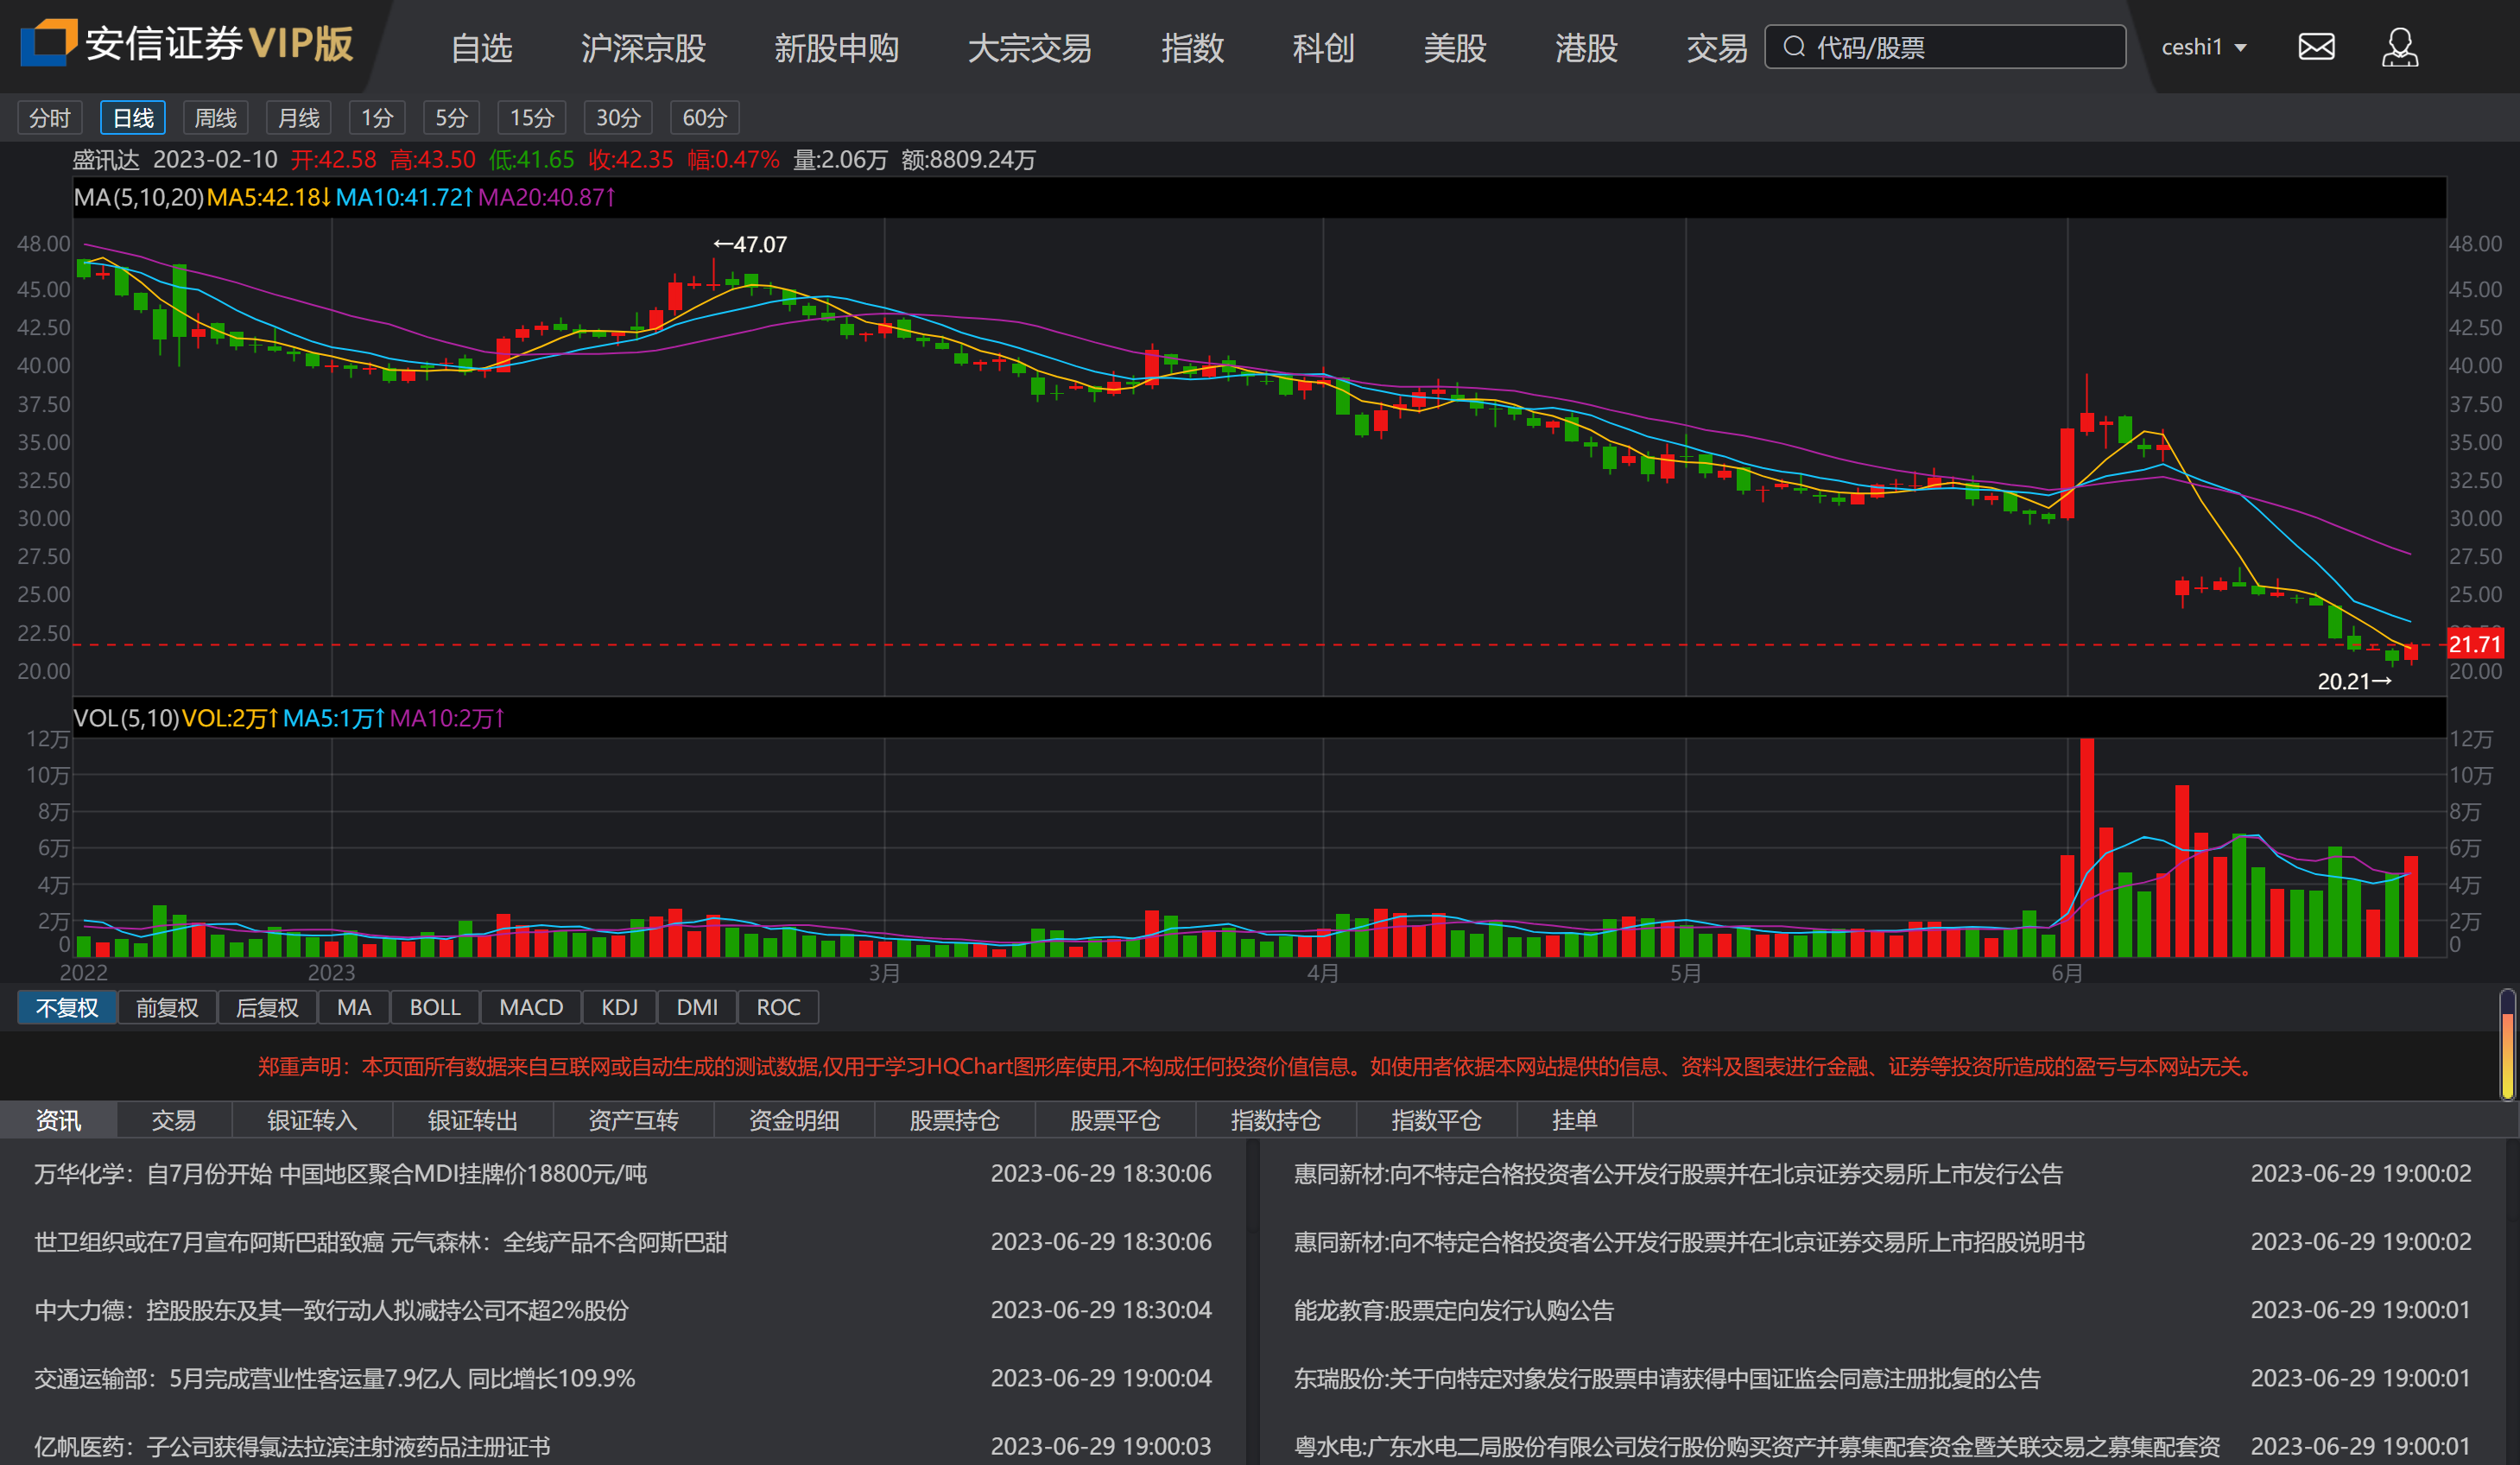
Task: Show the KDJ indicator
Action: tap(619, 1007)
